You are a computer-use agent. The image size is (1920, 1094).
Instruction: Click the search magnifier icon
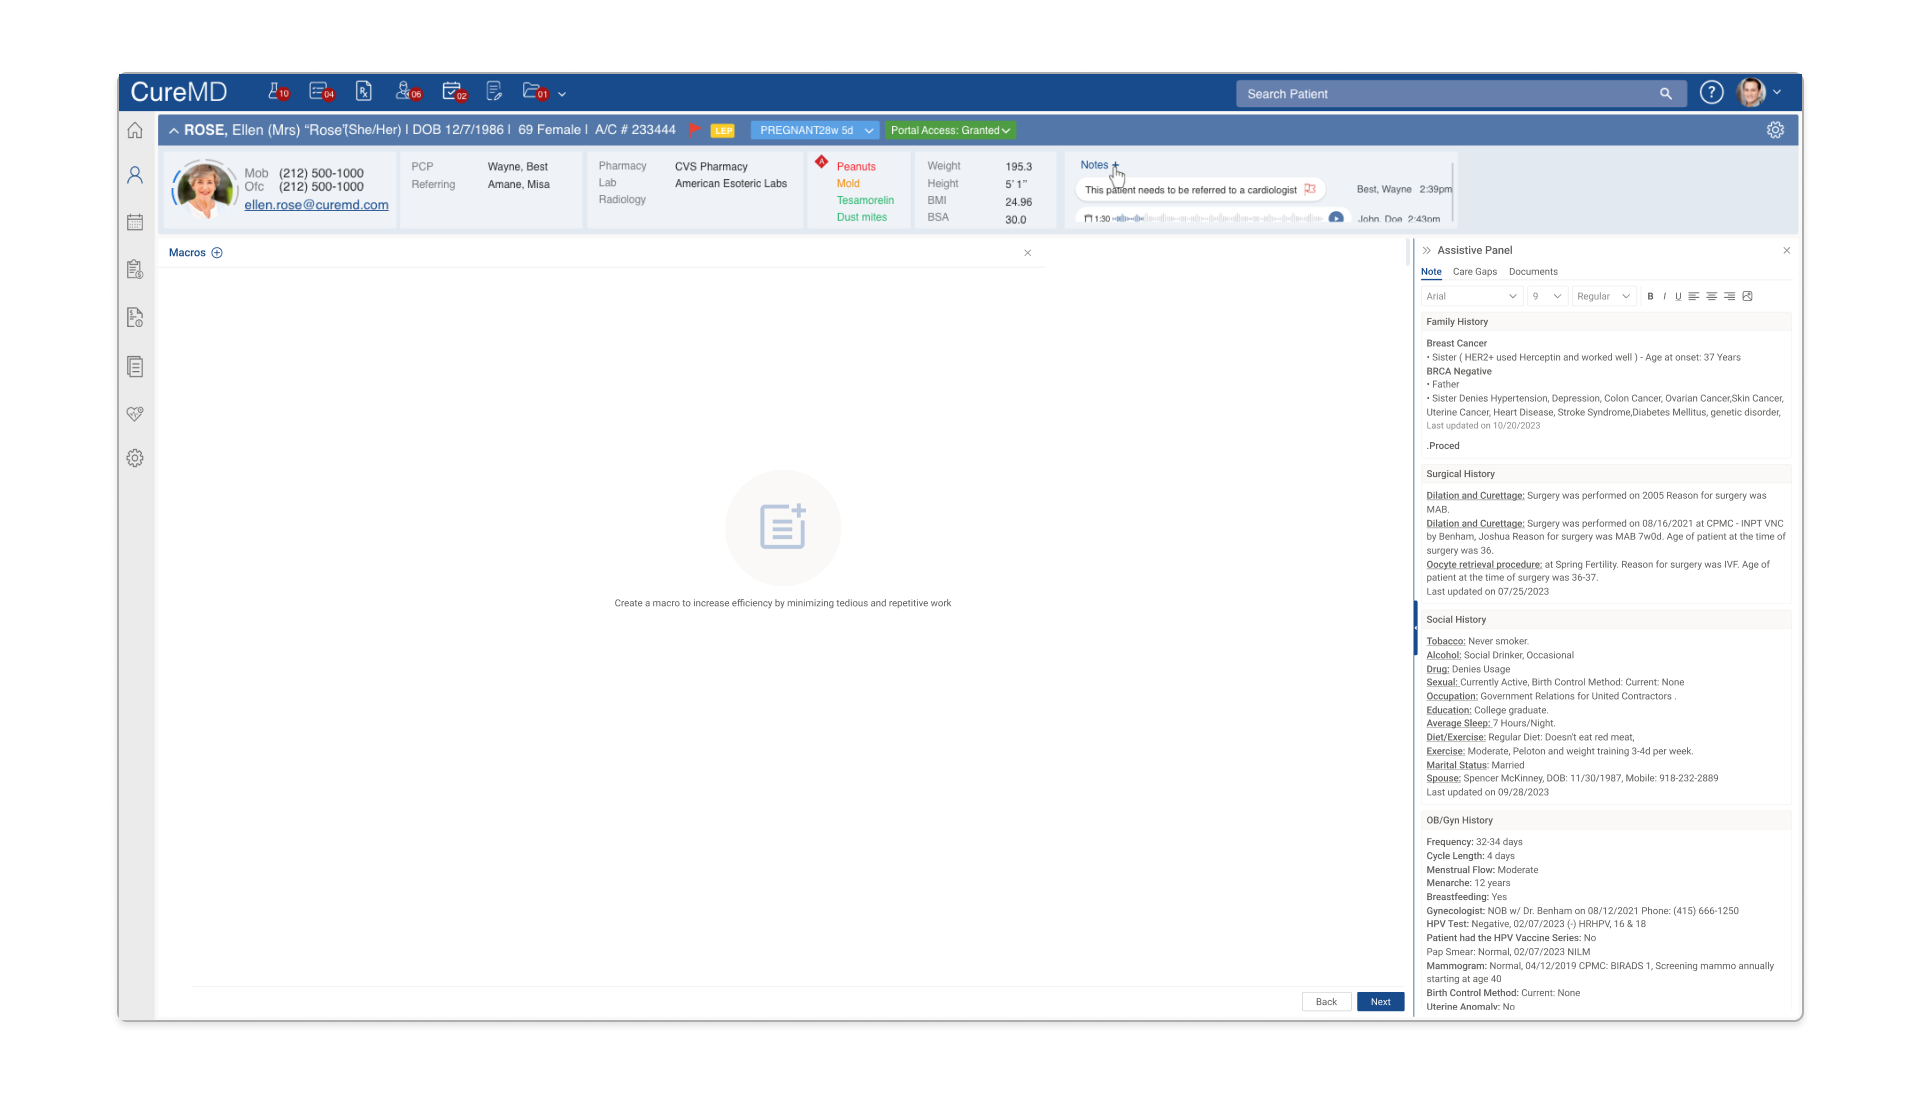click(1666, 94)
